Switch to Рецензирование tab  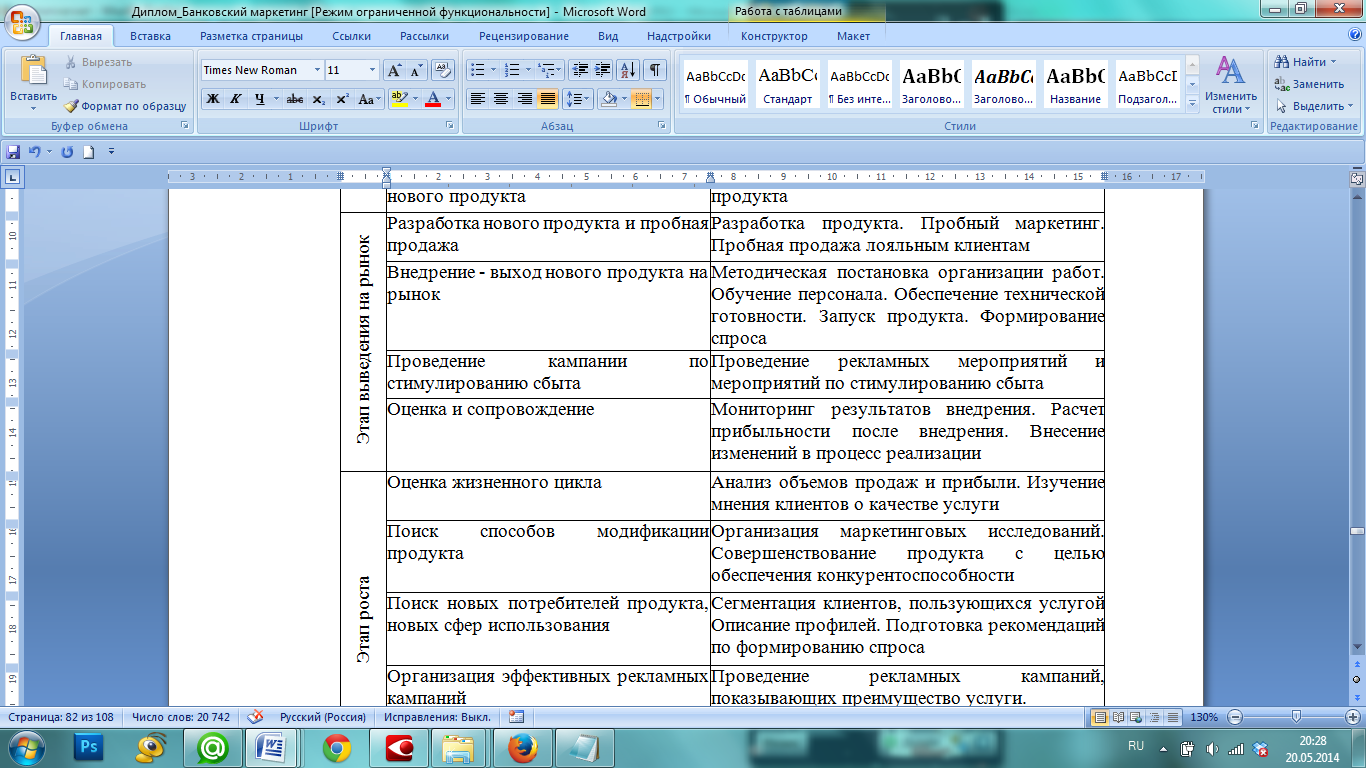[523, 36]
